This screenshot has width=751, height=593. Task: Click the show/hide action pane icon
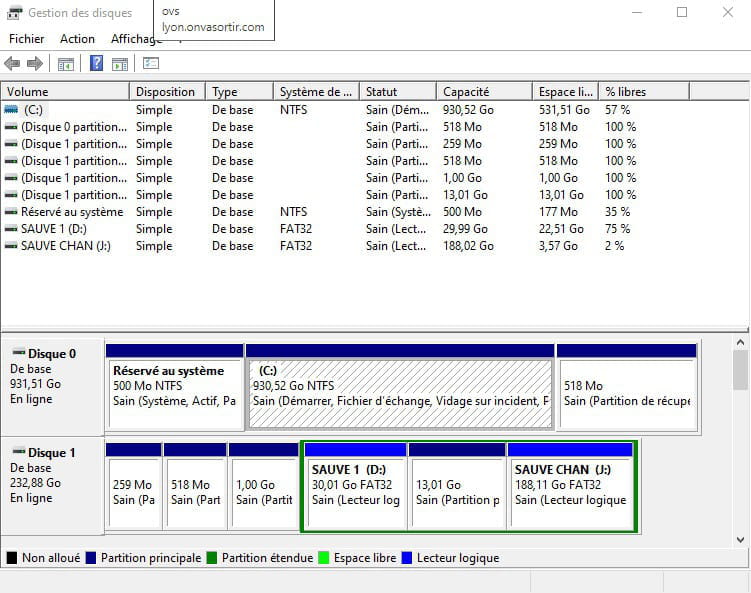pyautogui.click(x=120, y=64)
